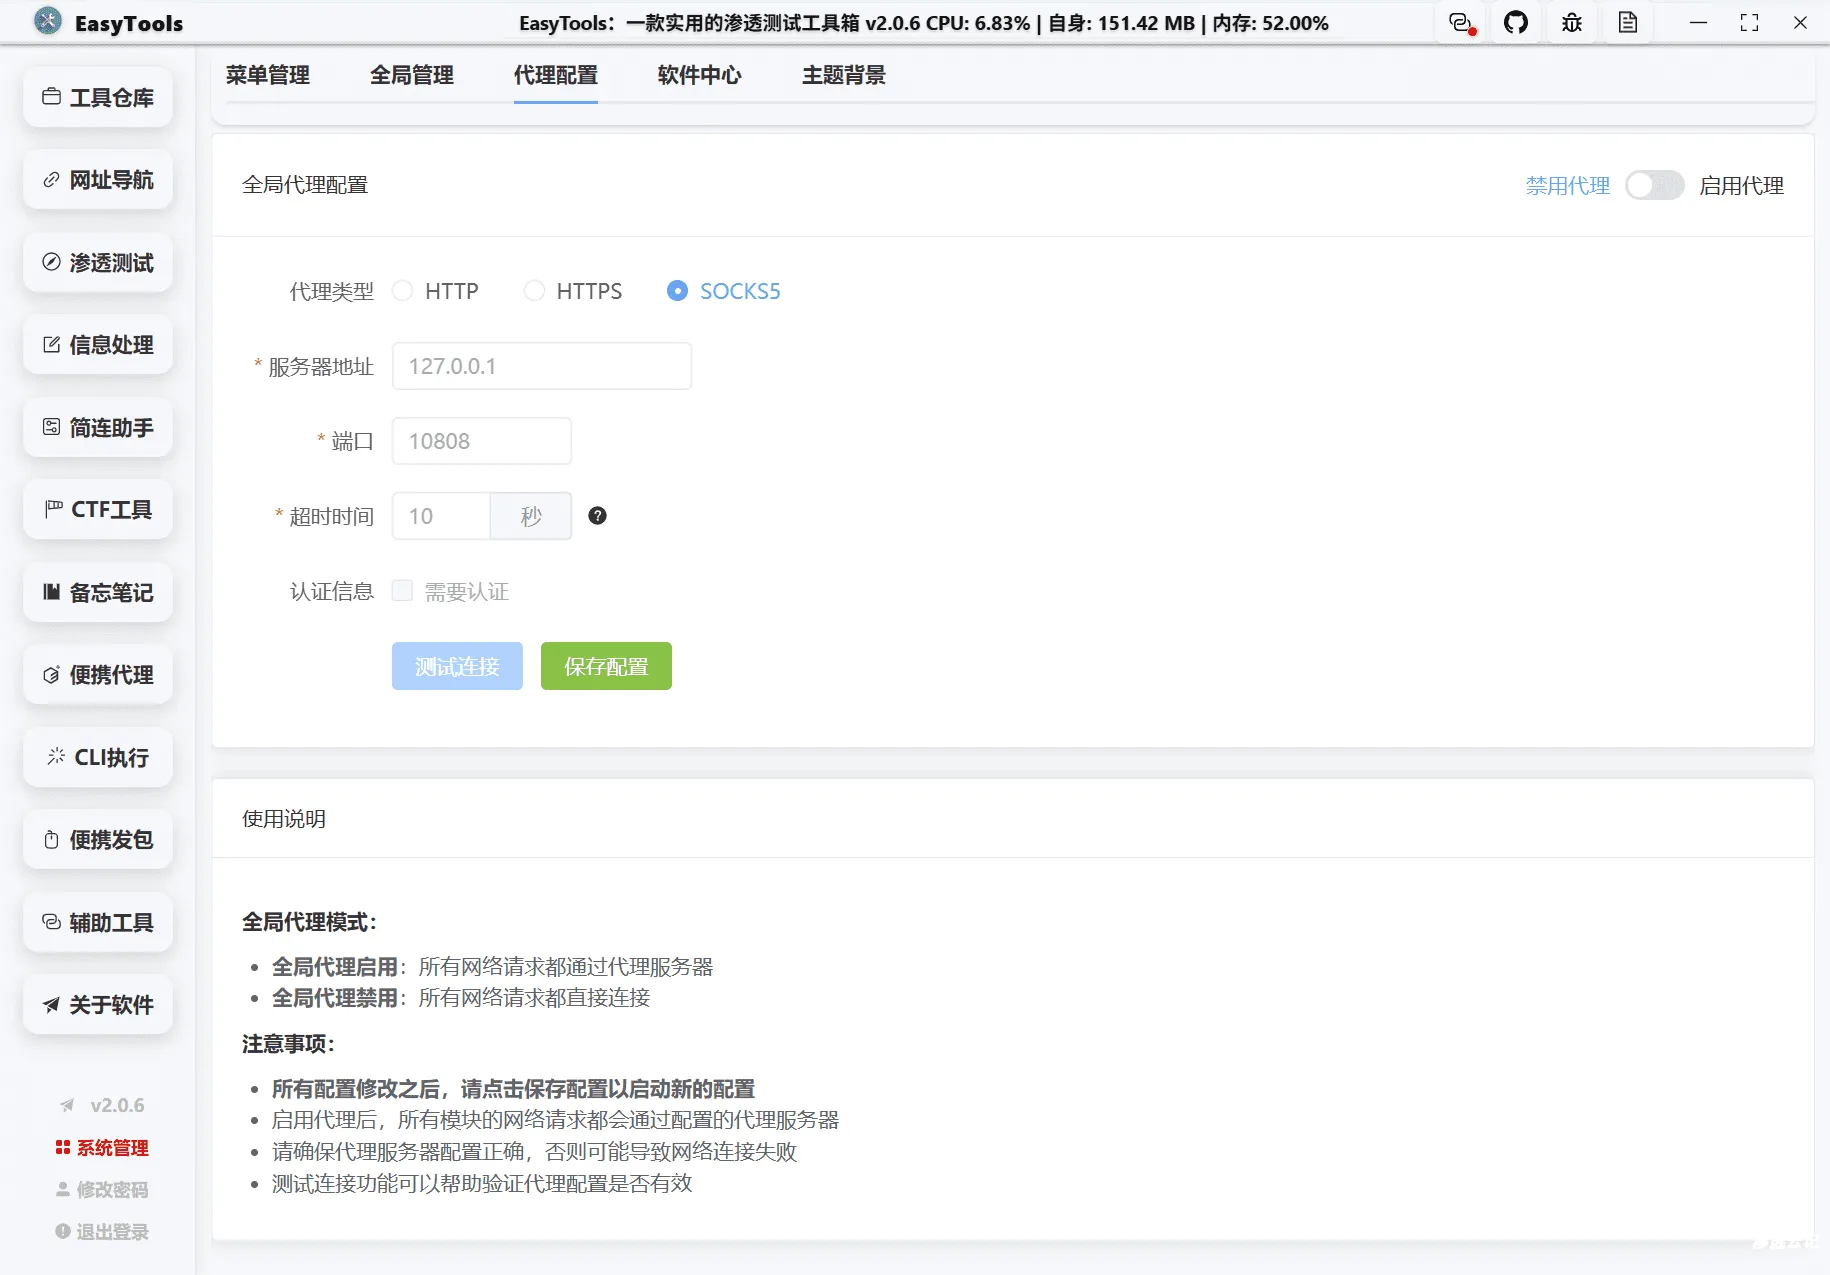Click the timeout help question mark icon

(597, 516)
